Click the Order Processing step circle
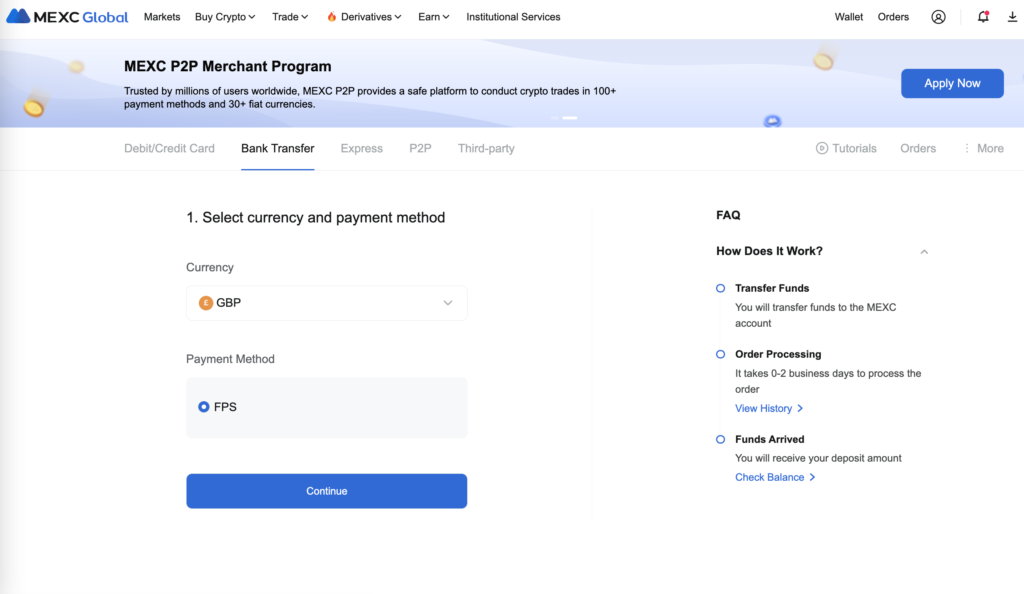1024x594 pixels. click(x=720, y=354)
